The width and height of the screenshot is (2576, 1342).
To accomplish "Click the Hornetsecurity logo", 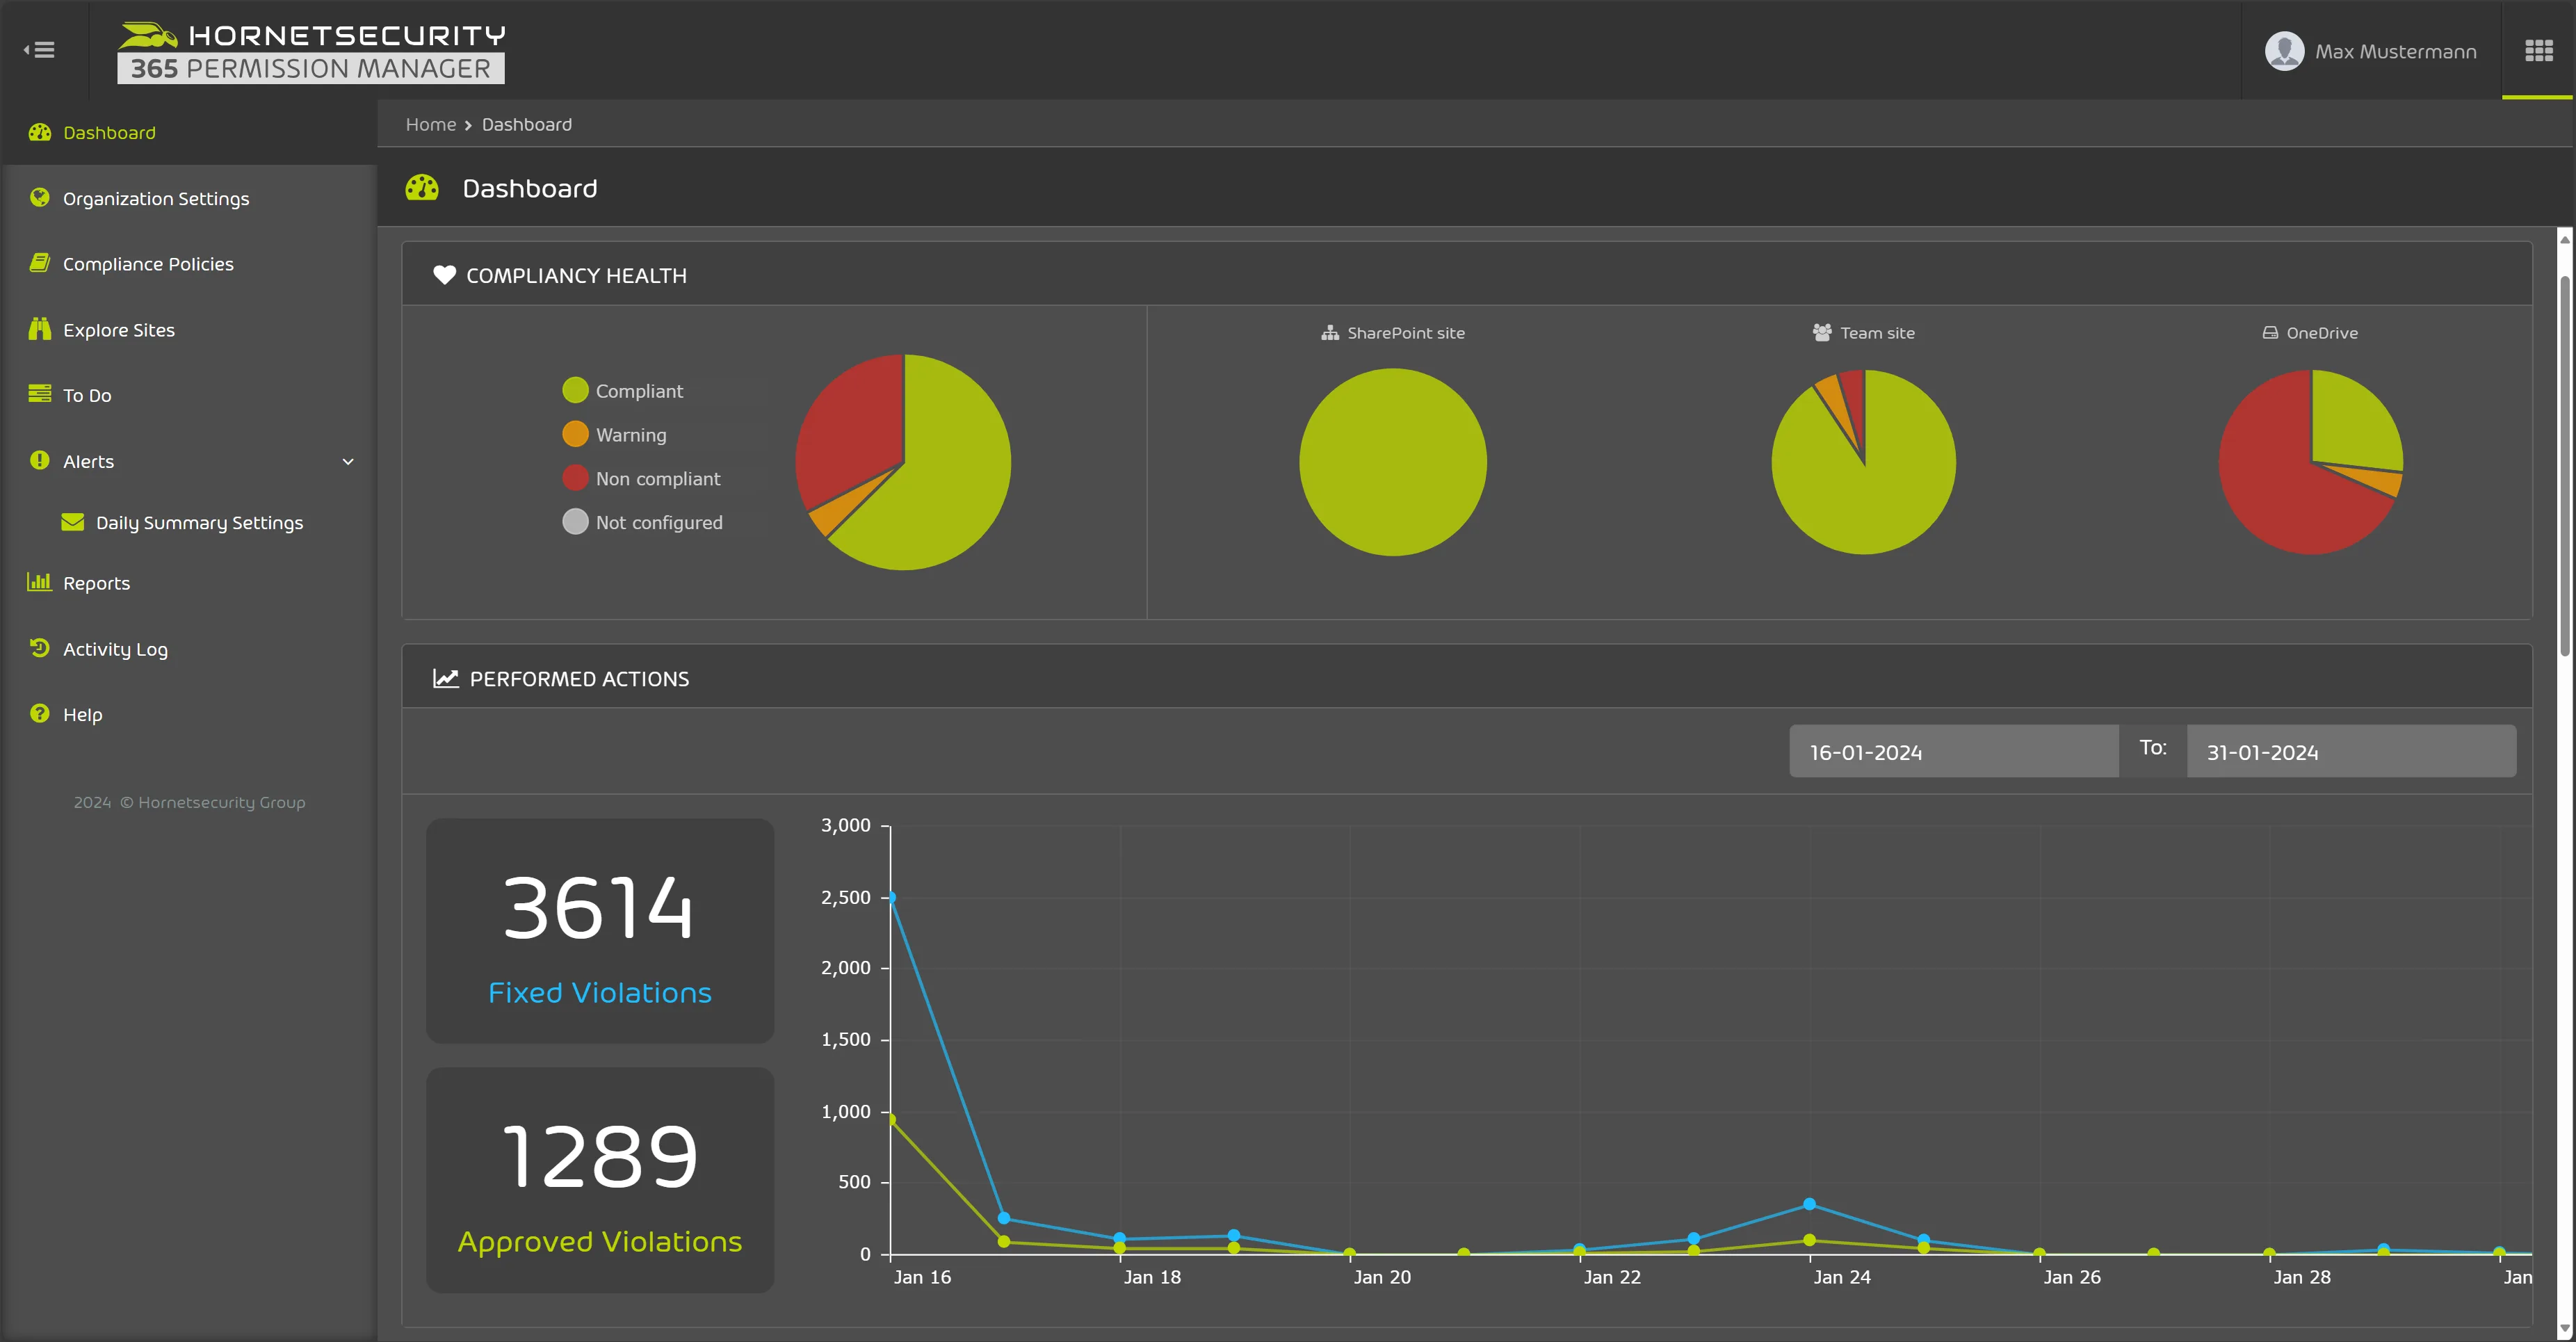I will (310, 50).
